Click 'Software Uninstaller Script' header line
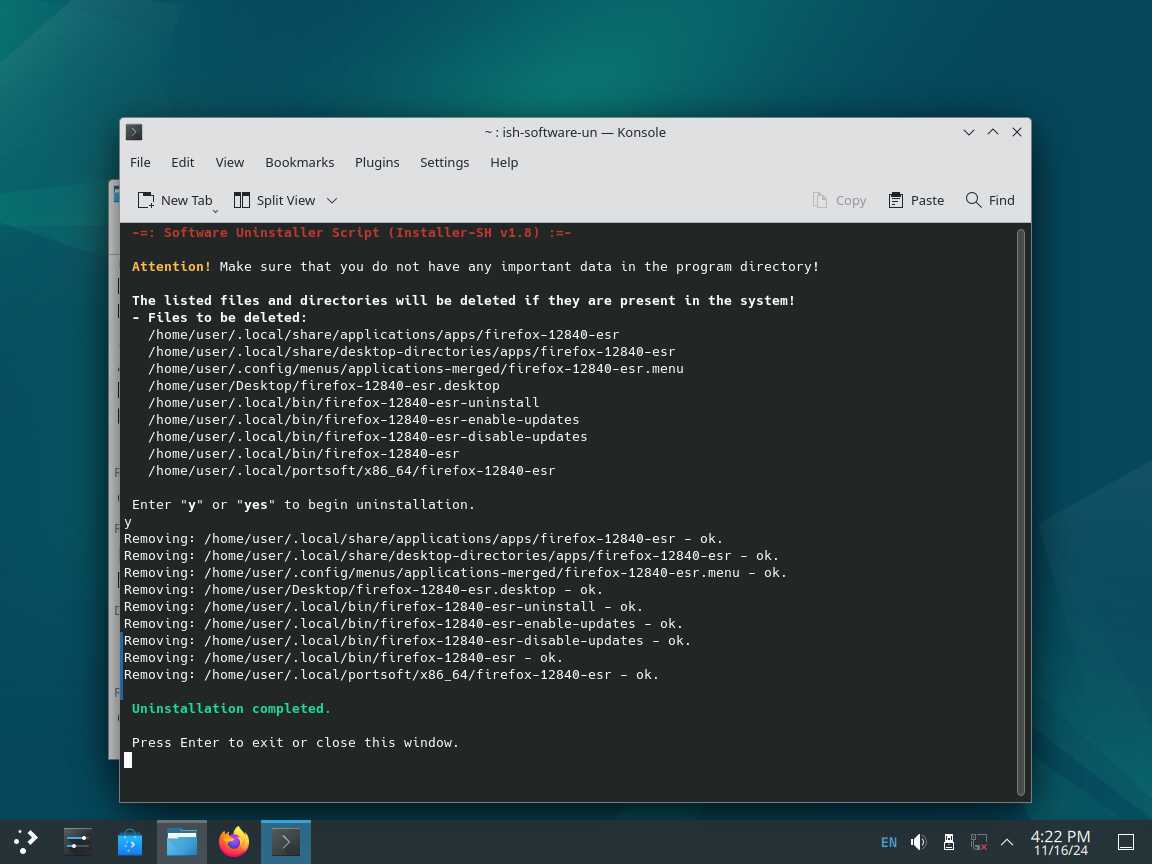 coord(352,232)
